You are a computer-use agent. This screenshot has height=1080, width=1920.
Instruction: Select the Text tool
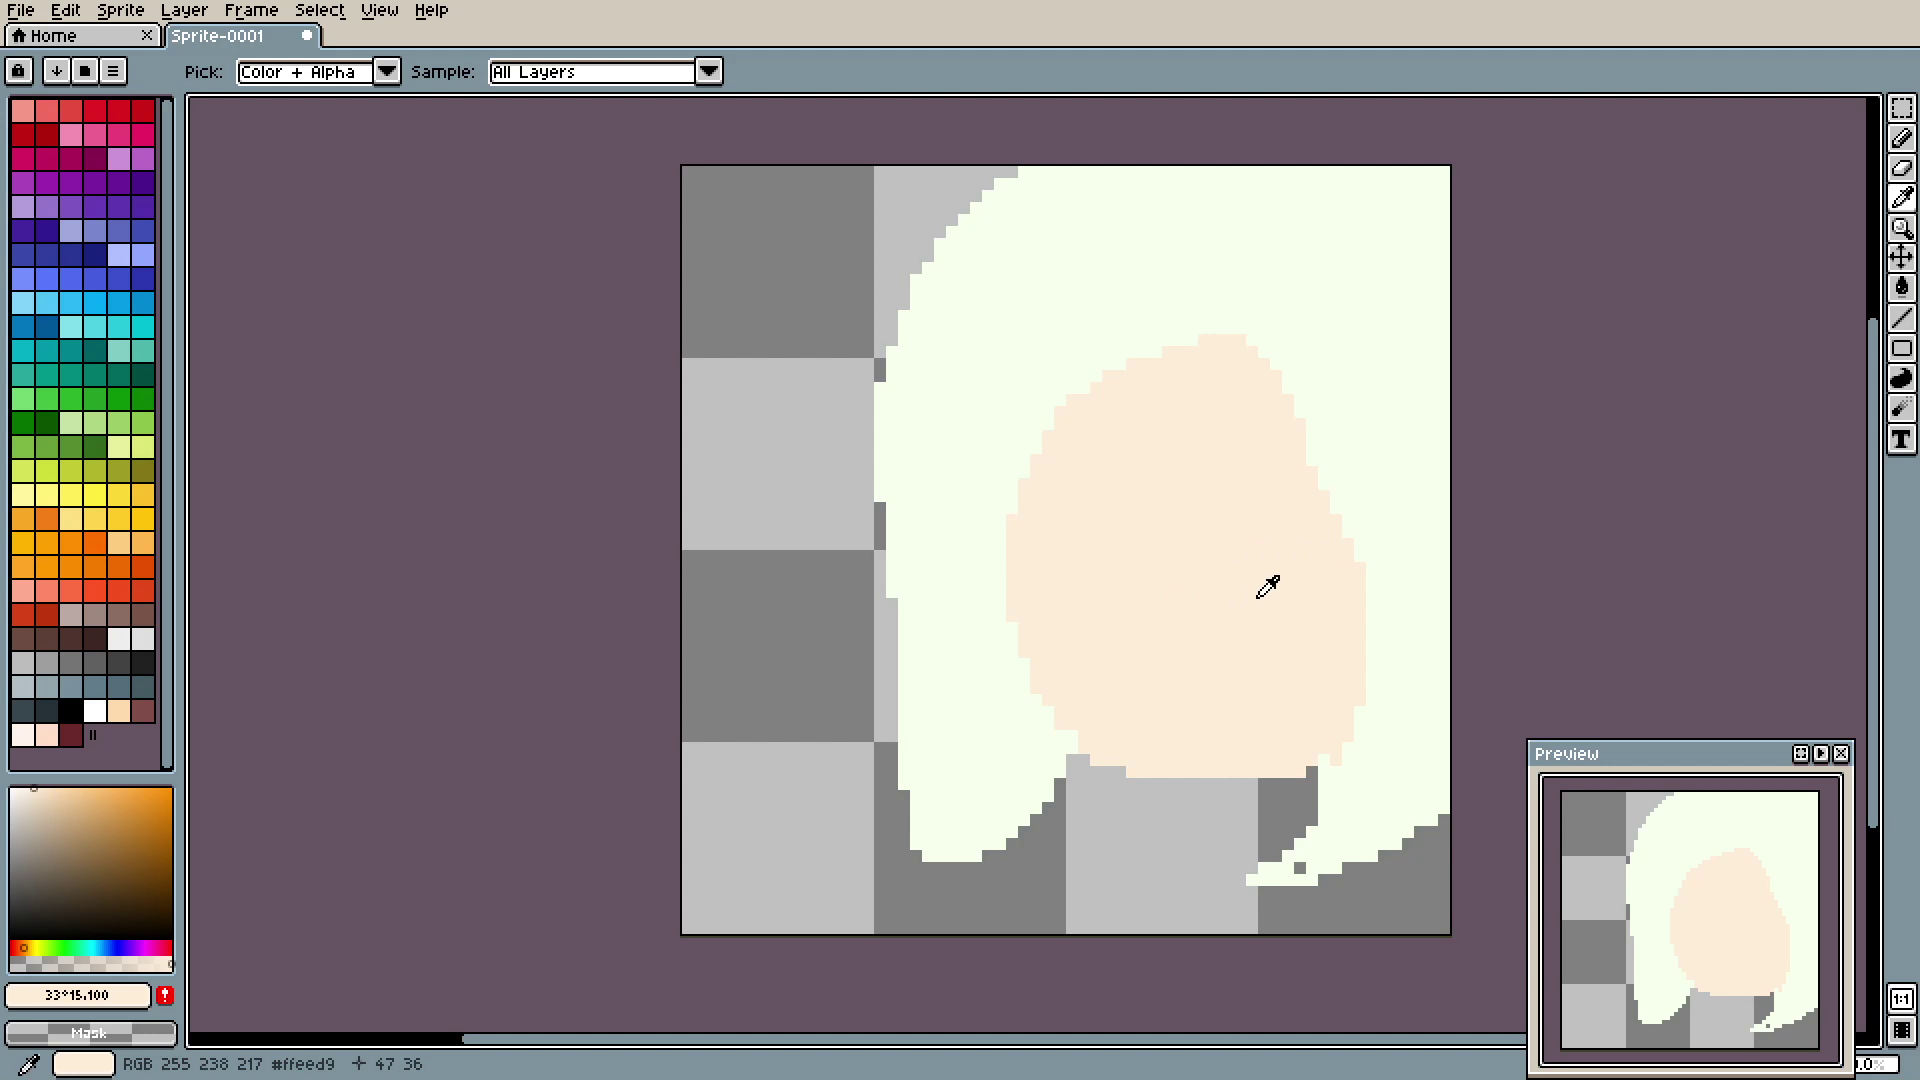(x=1901, y=439)
